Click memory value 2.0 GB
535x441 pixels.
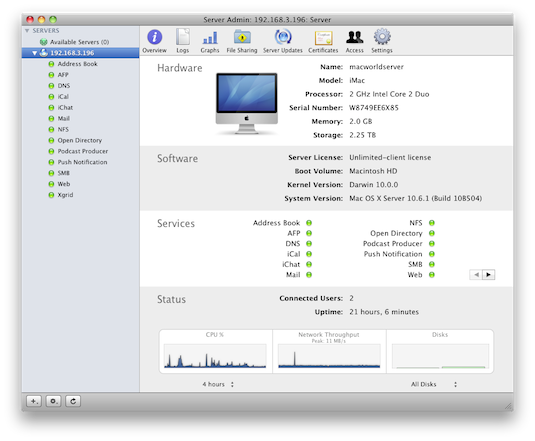tap(361, 121)
